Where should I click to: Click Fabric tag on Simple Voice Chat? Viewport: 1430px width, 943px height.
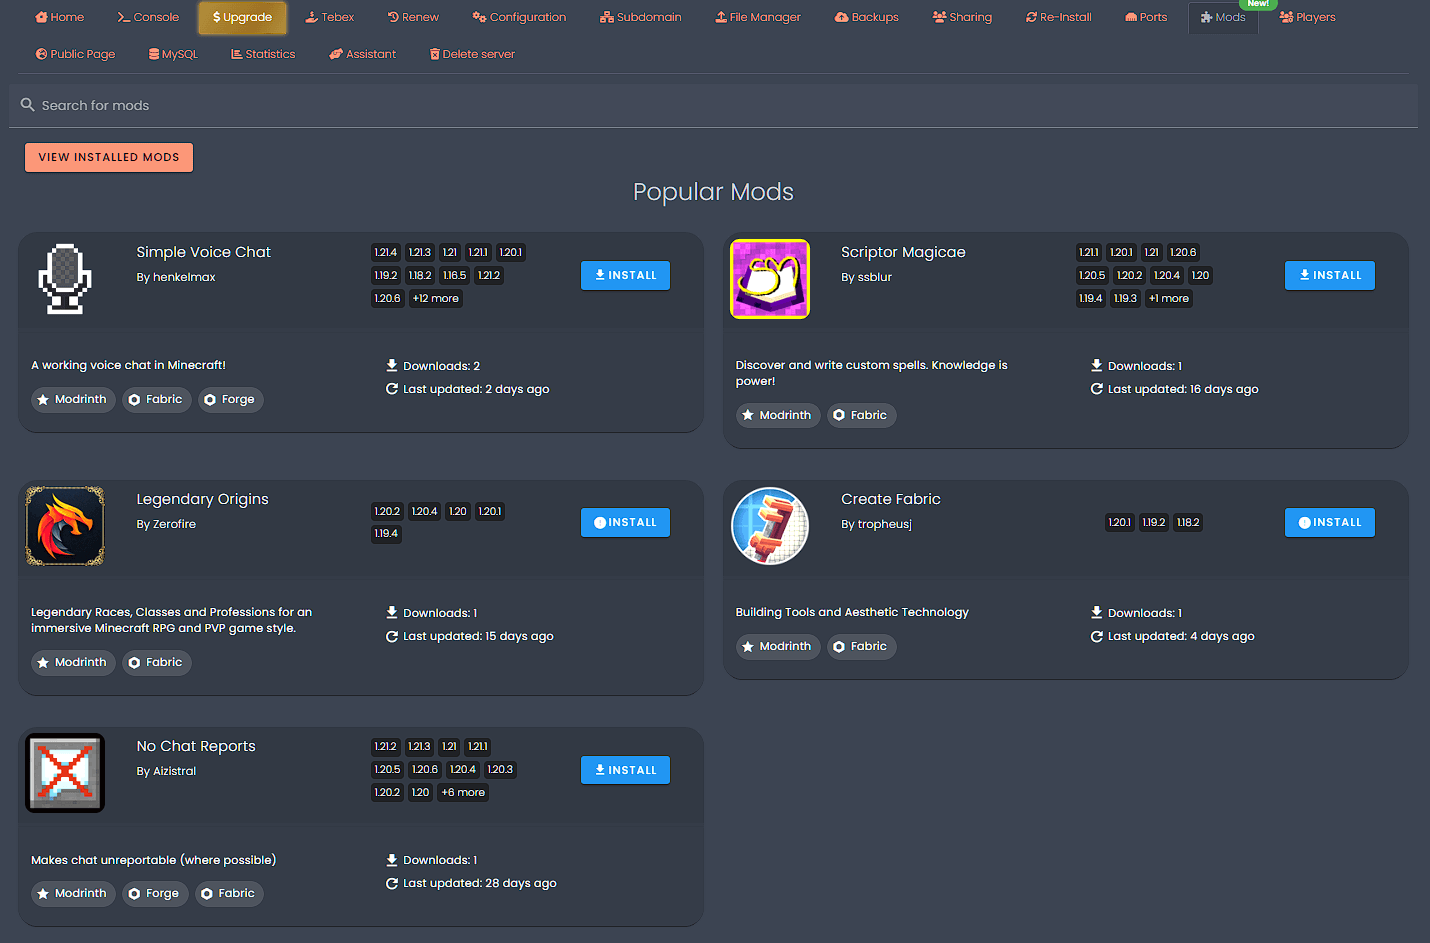[x=156, y=399]
